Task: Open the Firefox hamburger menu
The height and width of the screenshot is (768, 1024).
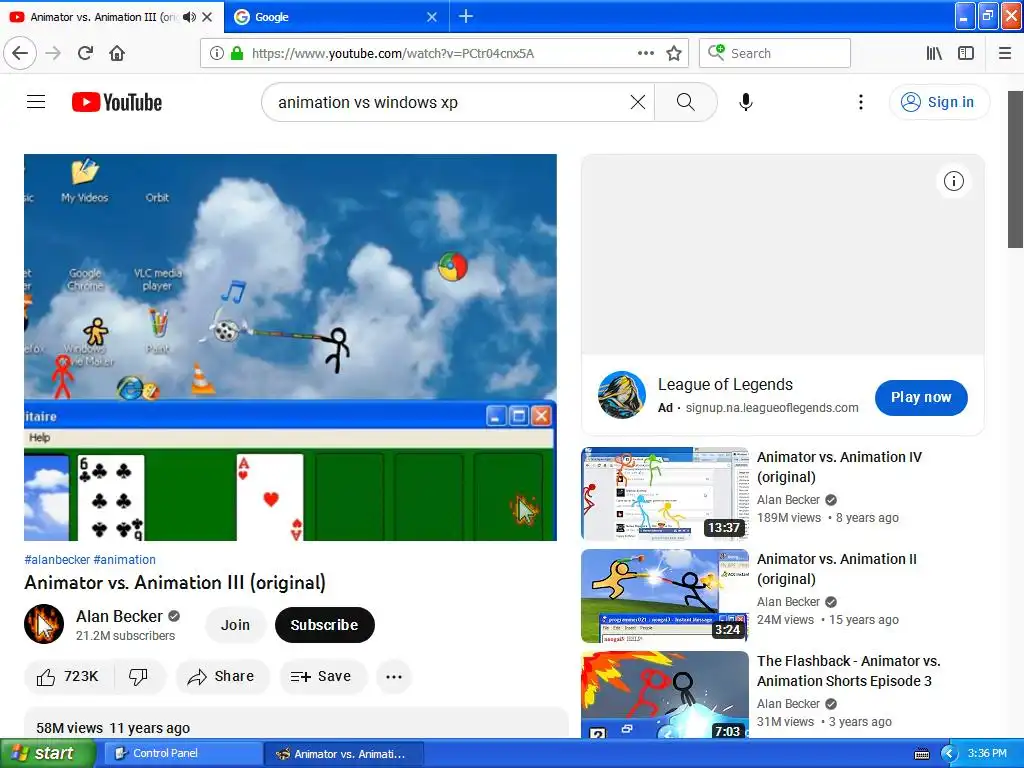Action: click(1005, 53)
